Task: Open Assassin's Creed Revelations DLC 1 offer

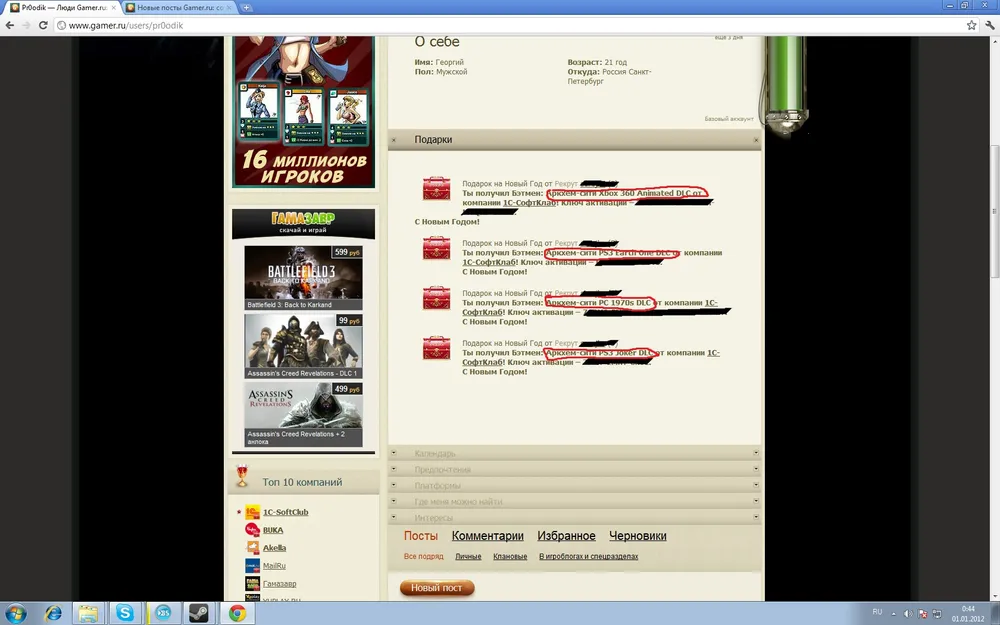Action: (x=304, y=346)
